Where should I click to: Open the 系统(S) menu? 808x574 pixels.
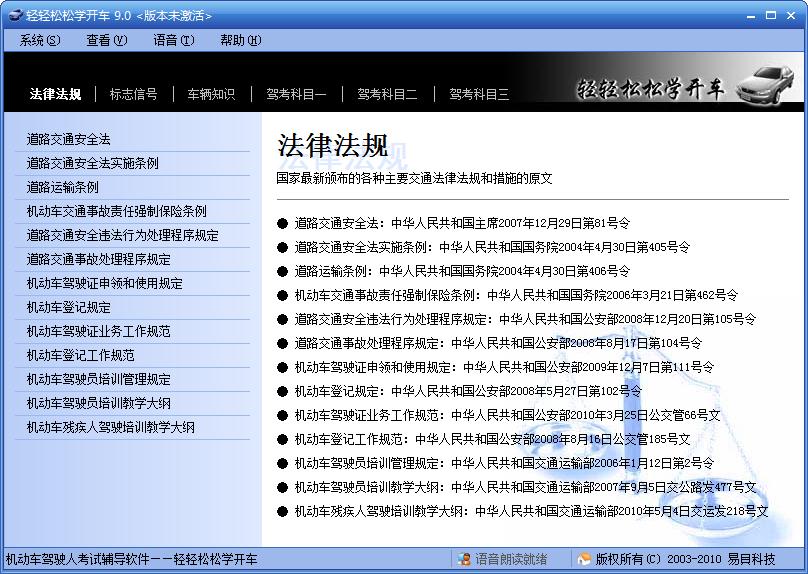(x=40, y=40)
